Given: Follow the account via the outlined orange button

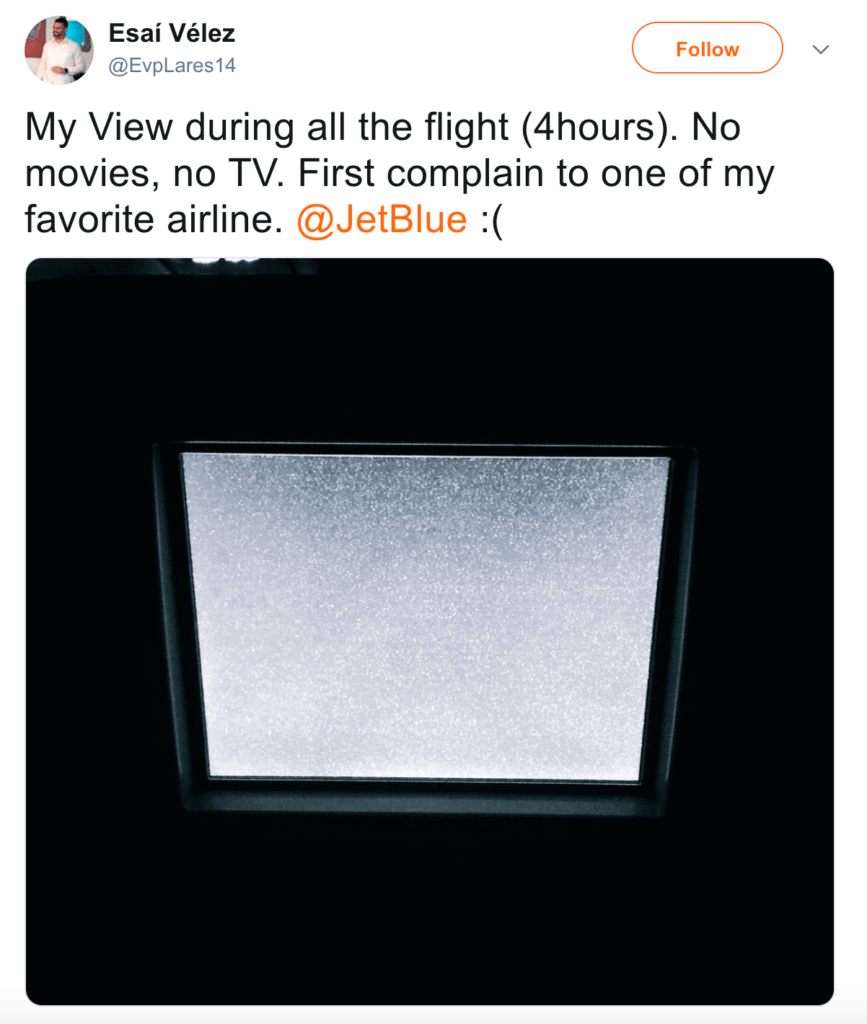Looking at the screenshot, I should [706, 47].
